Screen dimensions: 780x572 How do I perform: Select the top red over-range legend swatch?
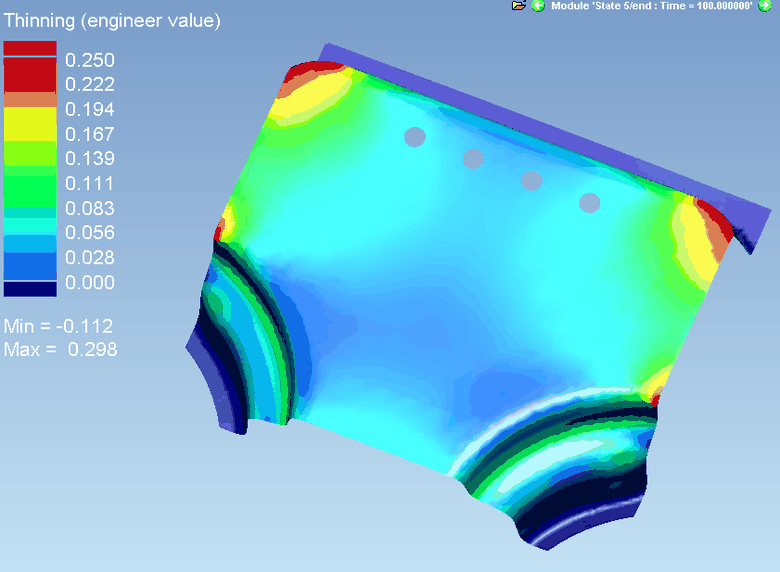30,48
